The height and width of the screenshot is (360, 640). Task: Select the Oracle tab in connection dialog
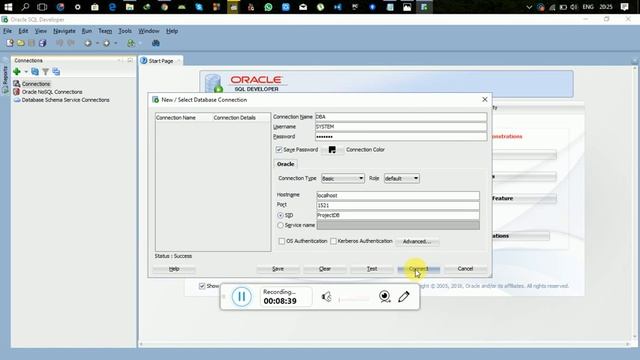[285, 164]
